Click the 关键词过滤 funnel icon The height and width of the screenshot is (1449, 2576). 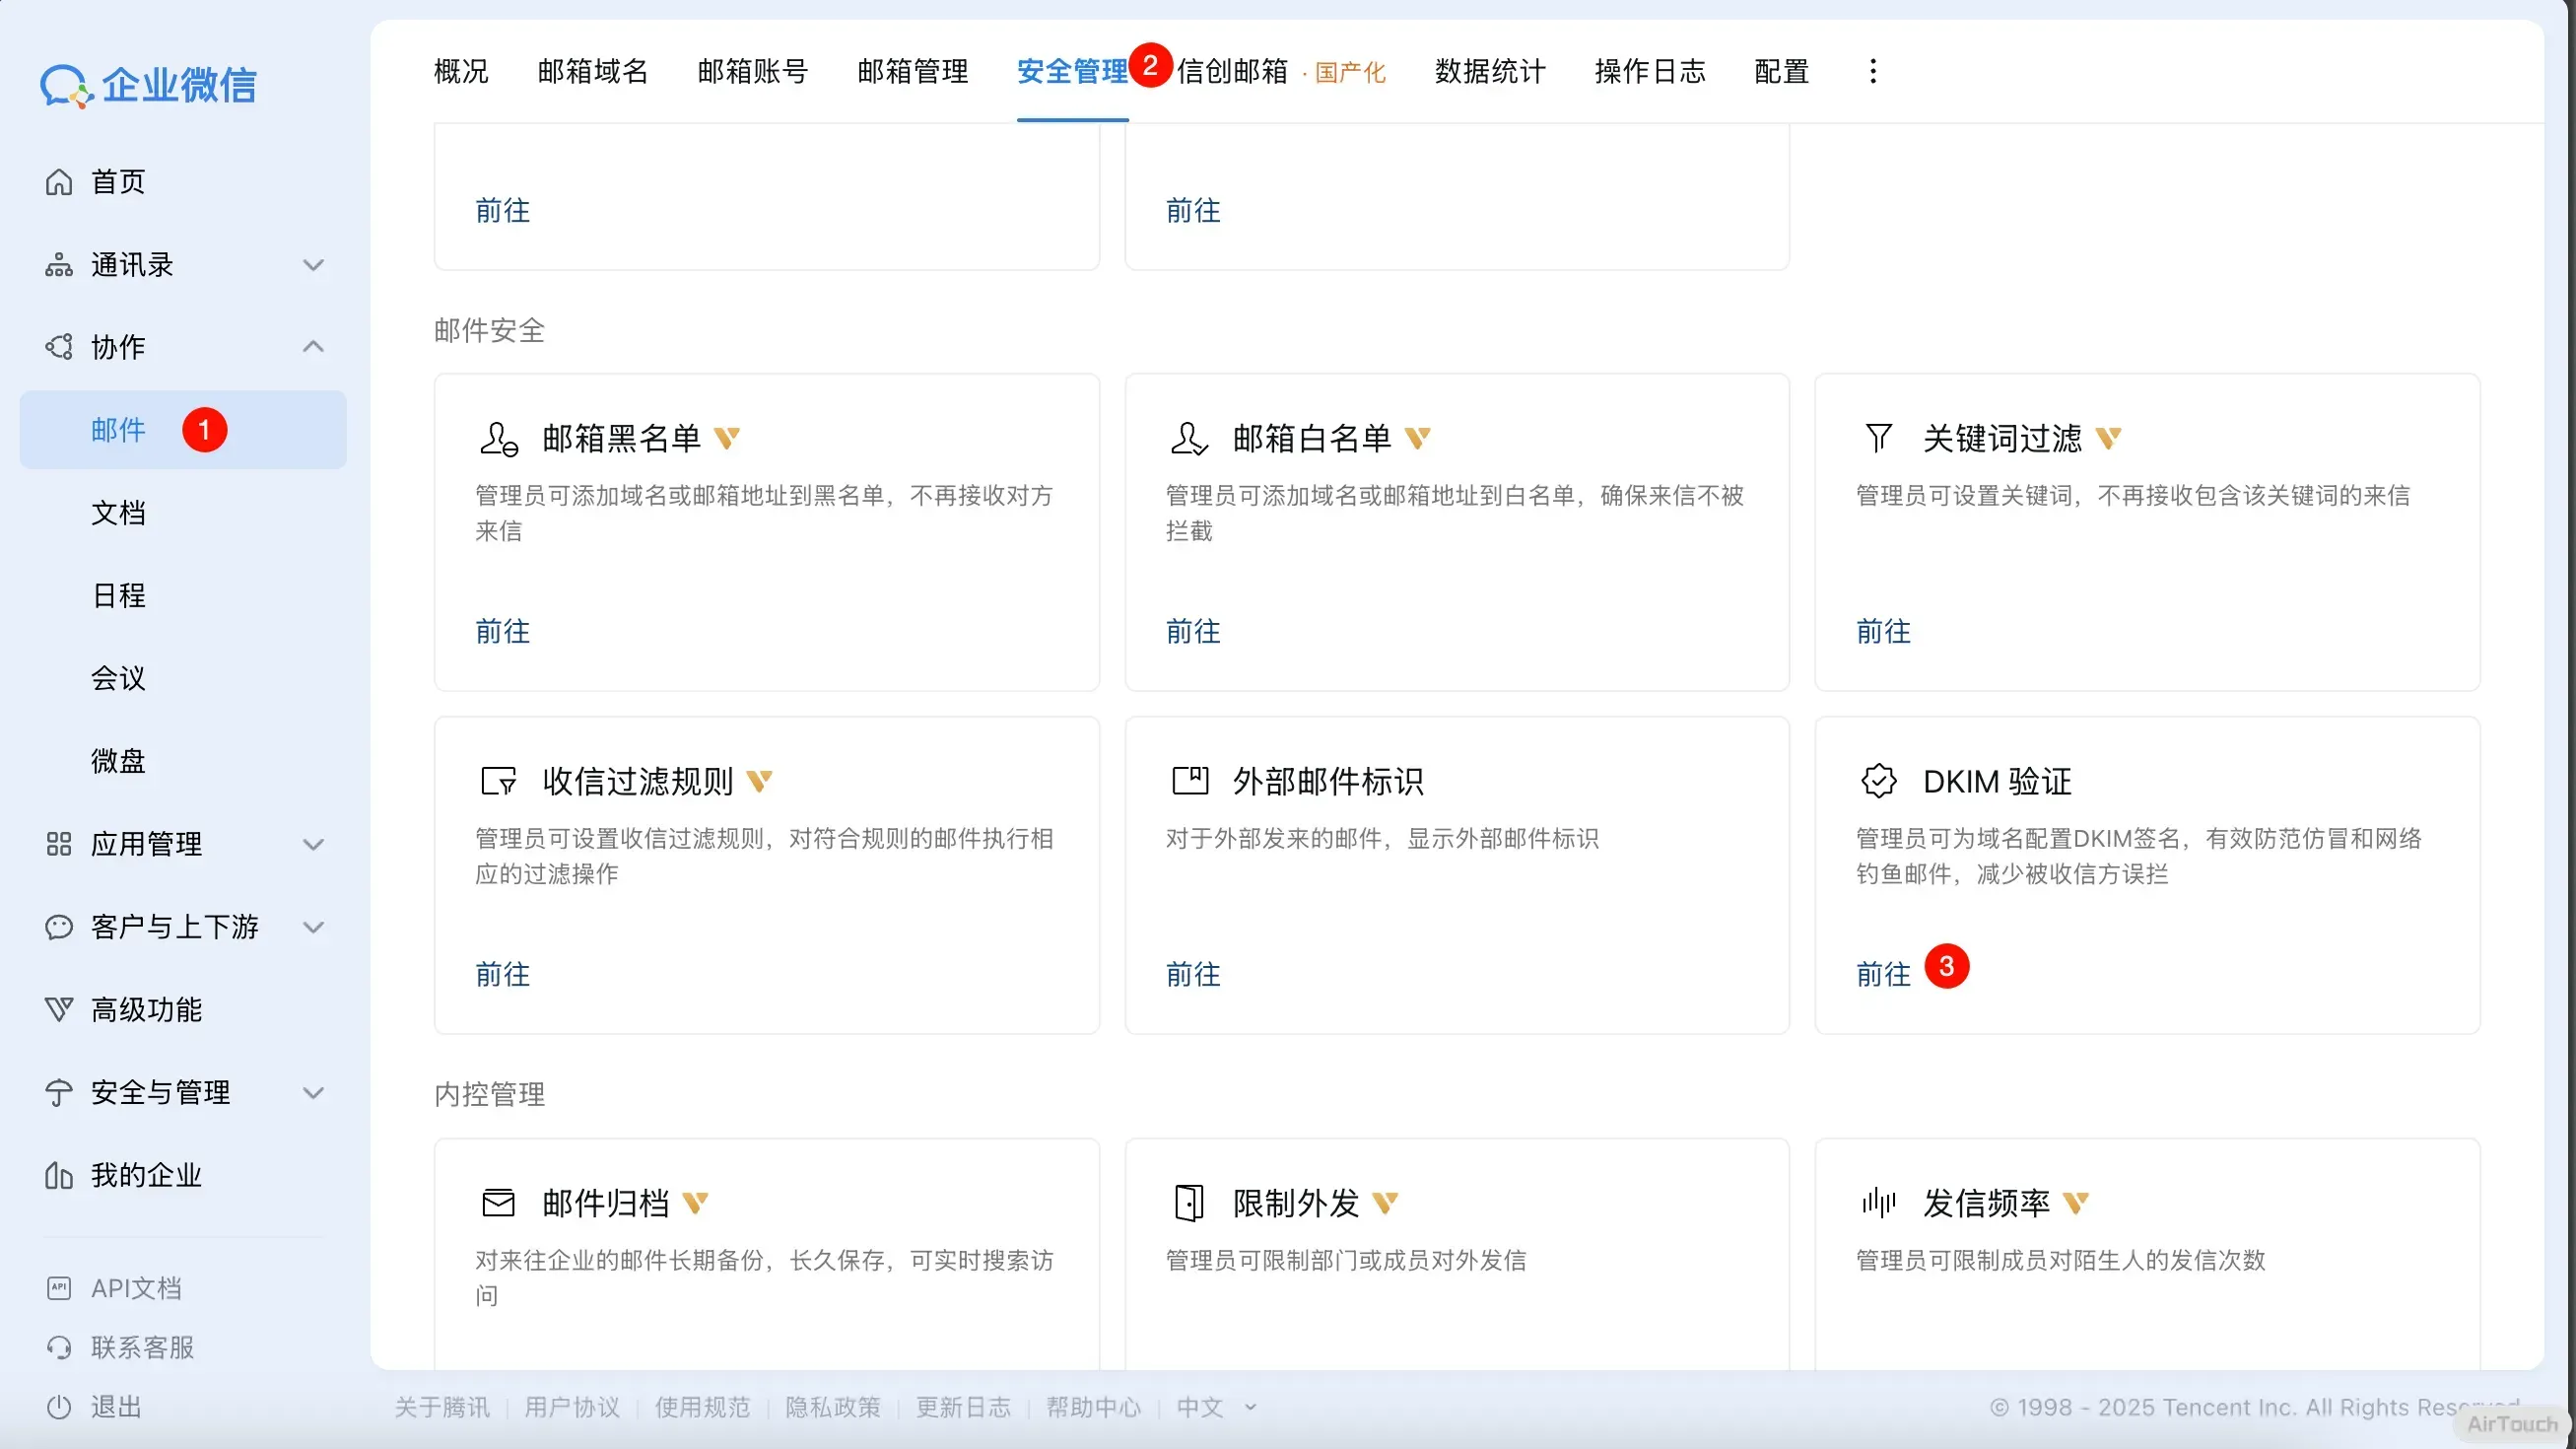point(1878,438)
